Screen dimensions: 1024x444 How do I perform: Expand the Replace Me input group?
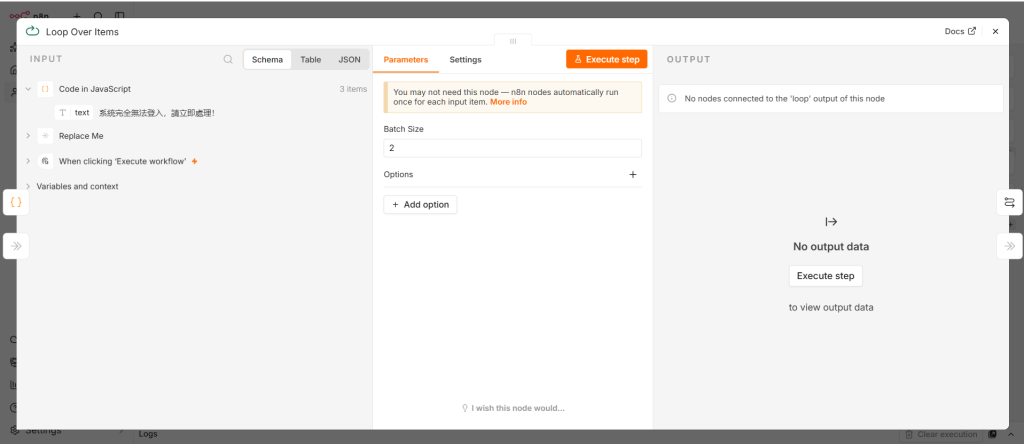point(28,136)
